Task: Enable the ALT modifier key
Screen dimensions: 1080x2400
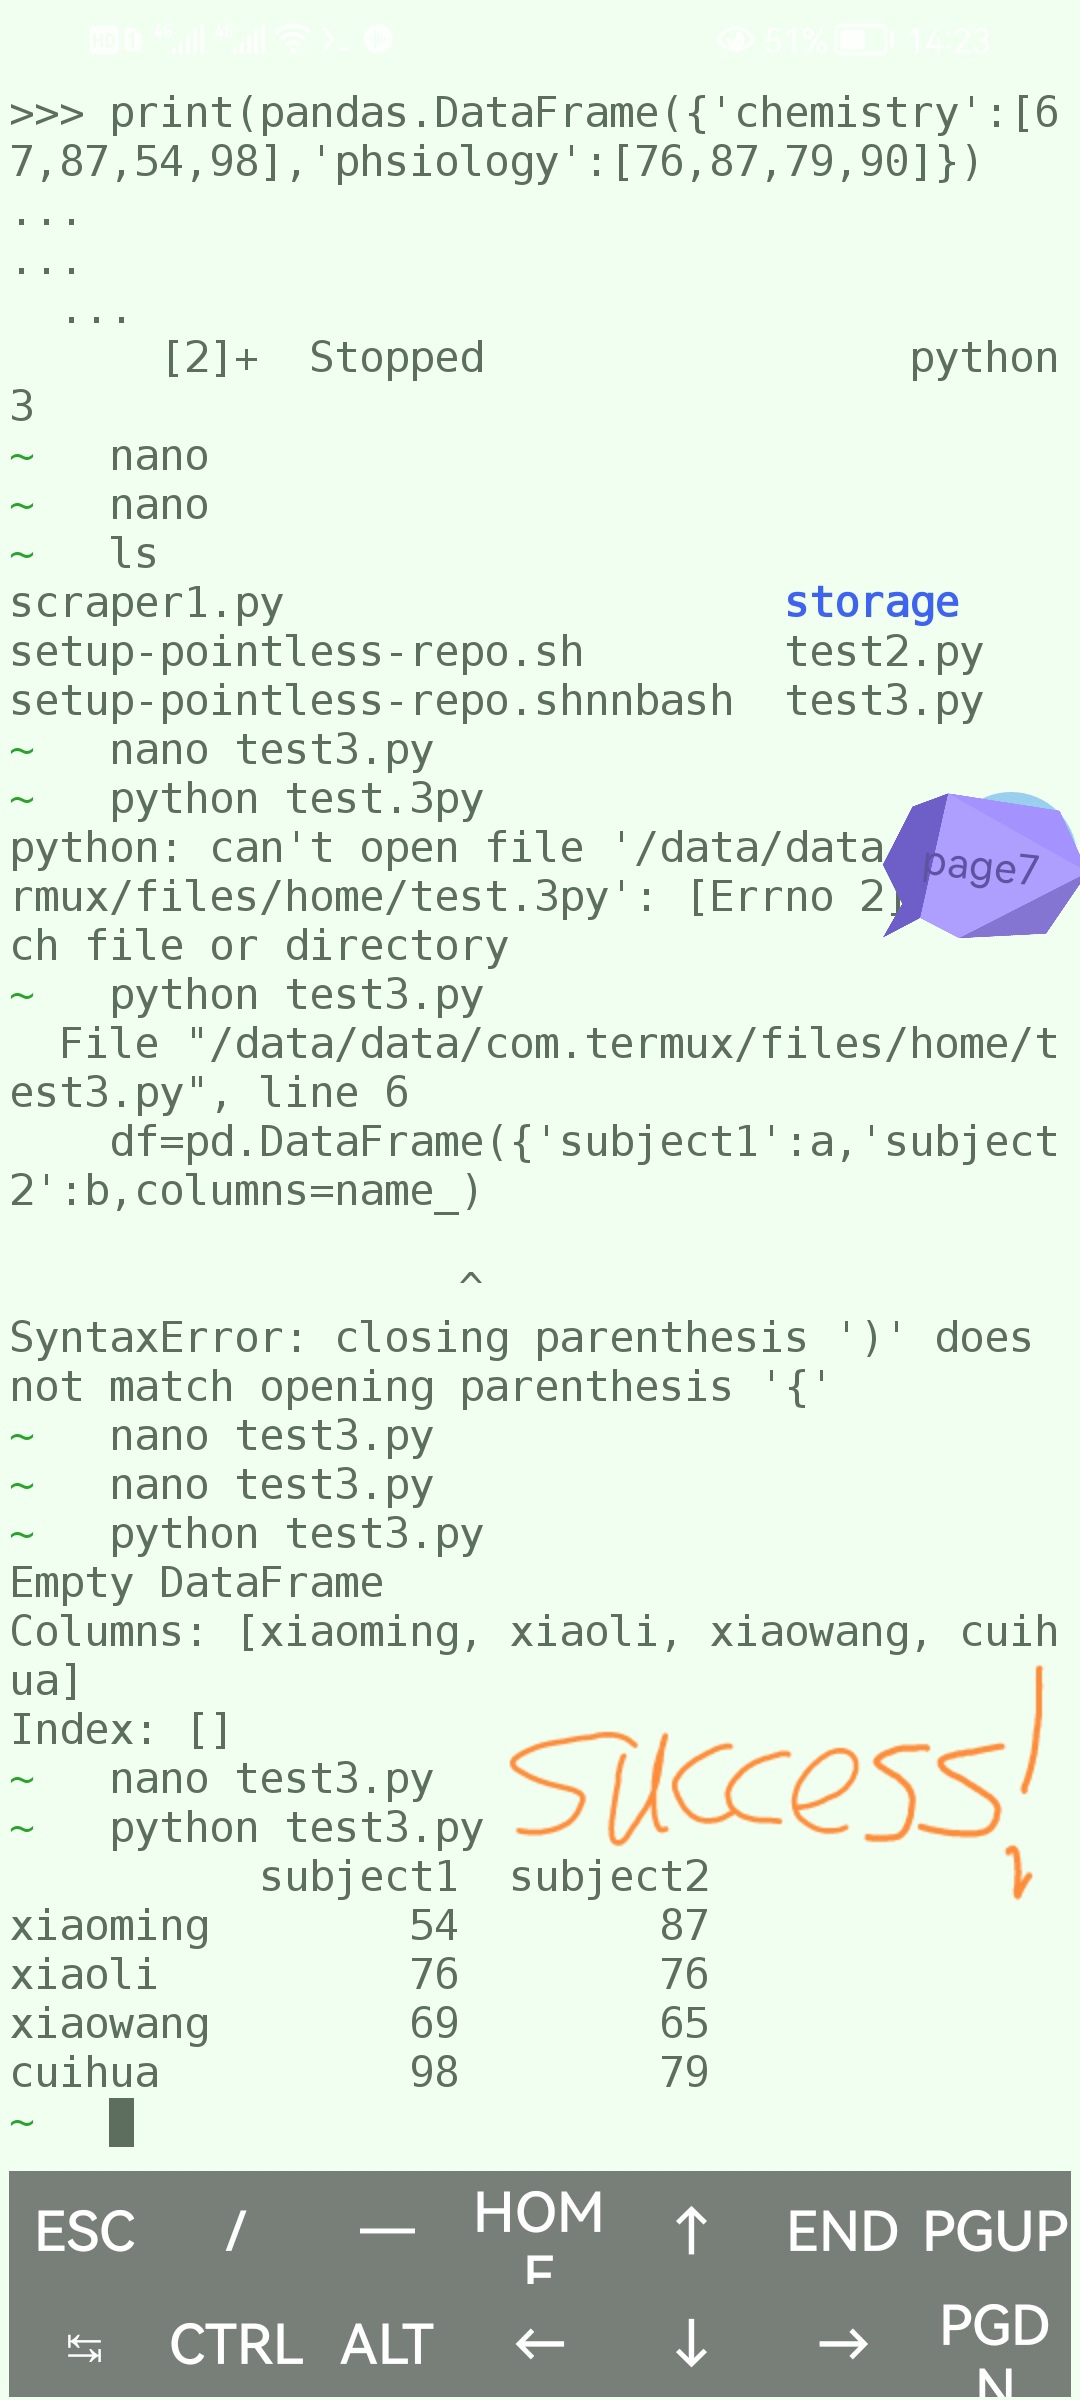Action: [x=384, y=2341]
